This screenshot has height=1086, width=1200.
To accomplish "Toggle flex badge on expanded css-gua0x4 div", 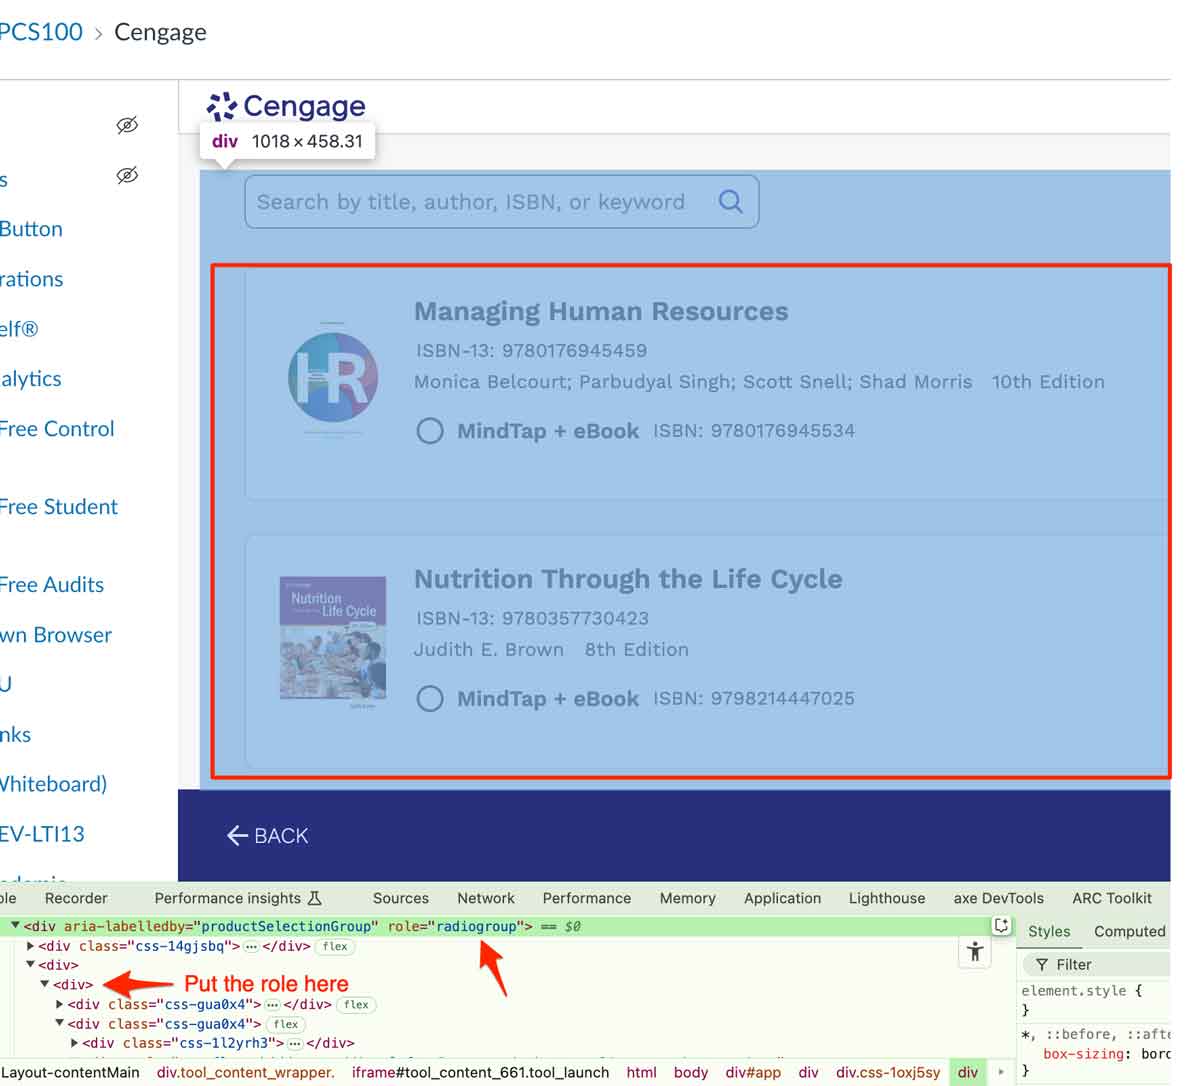I will 286,1024.
